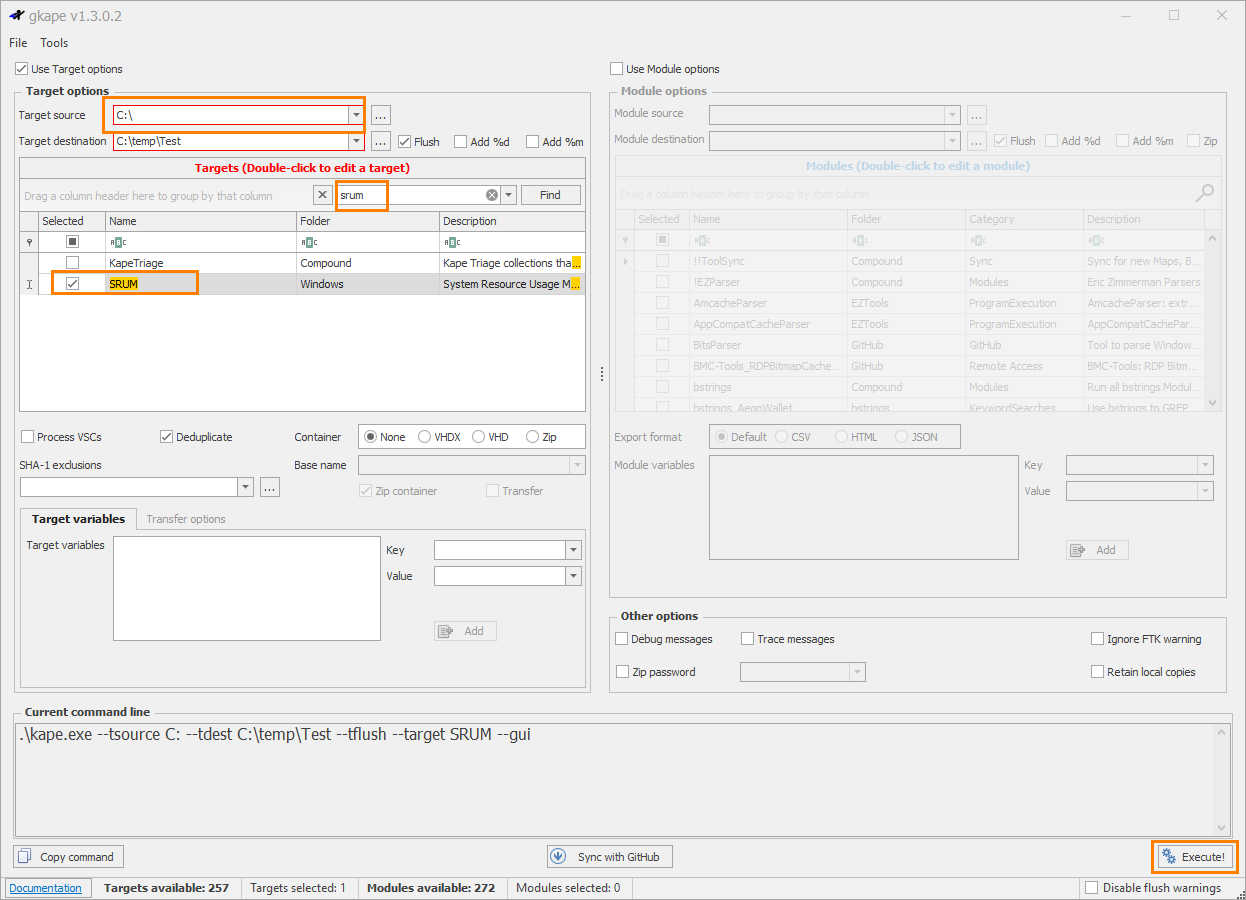Enable target Add %d checkbox
Image resolution: width=1246 pixels, height=900 pixels.
(461, 142)
